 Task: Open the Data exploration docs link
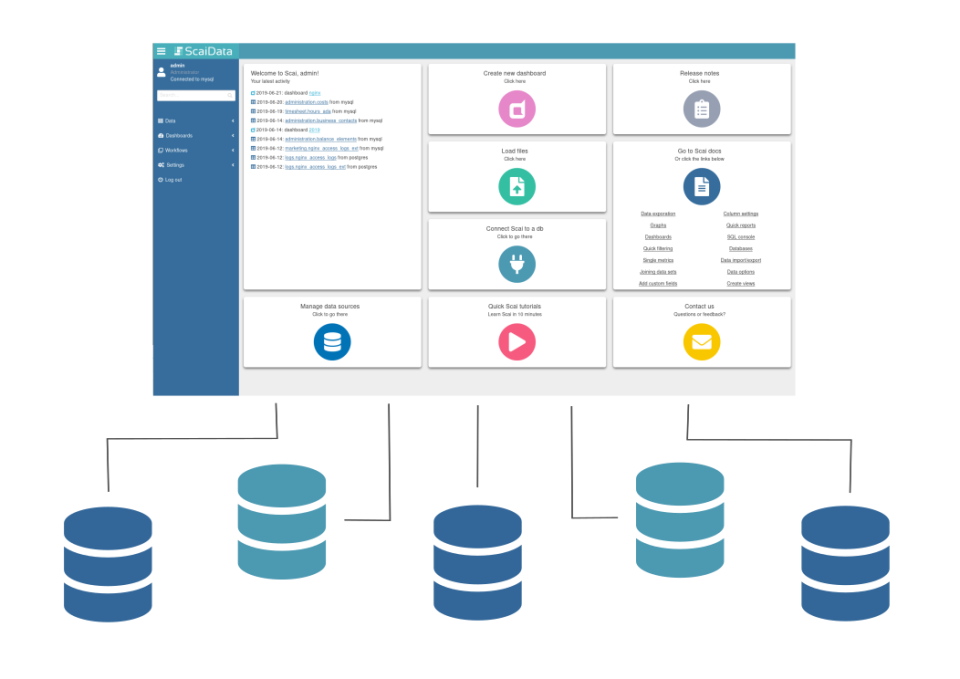657,213
